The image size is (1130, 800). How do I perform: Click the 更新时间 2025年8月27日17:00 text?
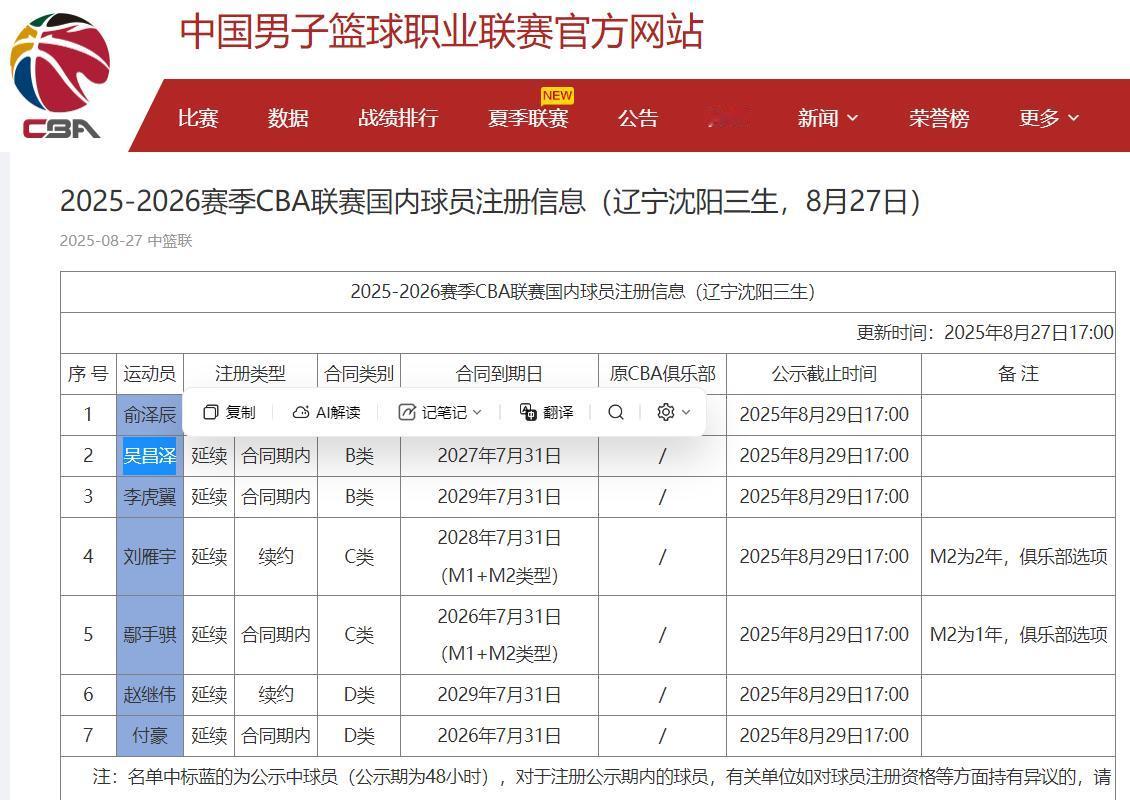tap(985, 332)
